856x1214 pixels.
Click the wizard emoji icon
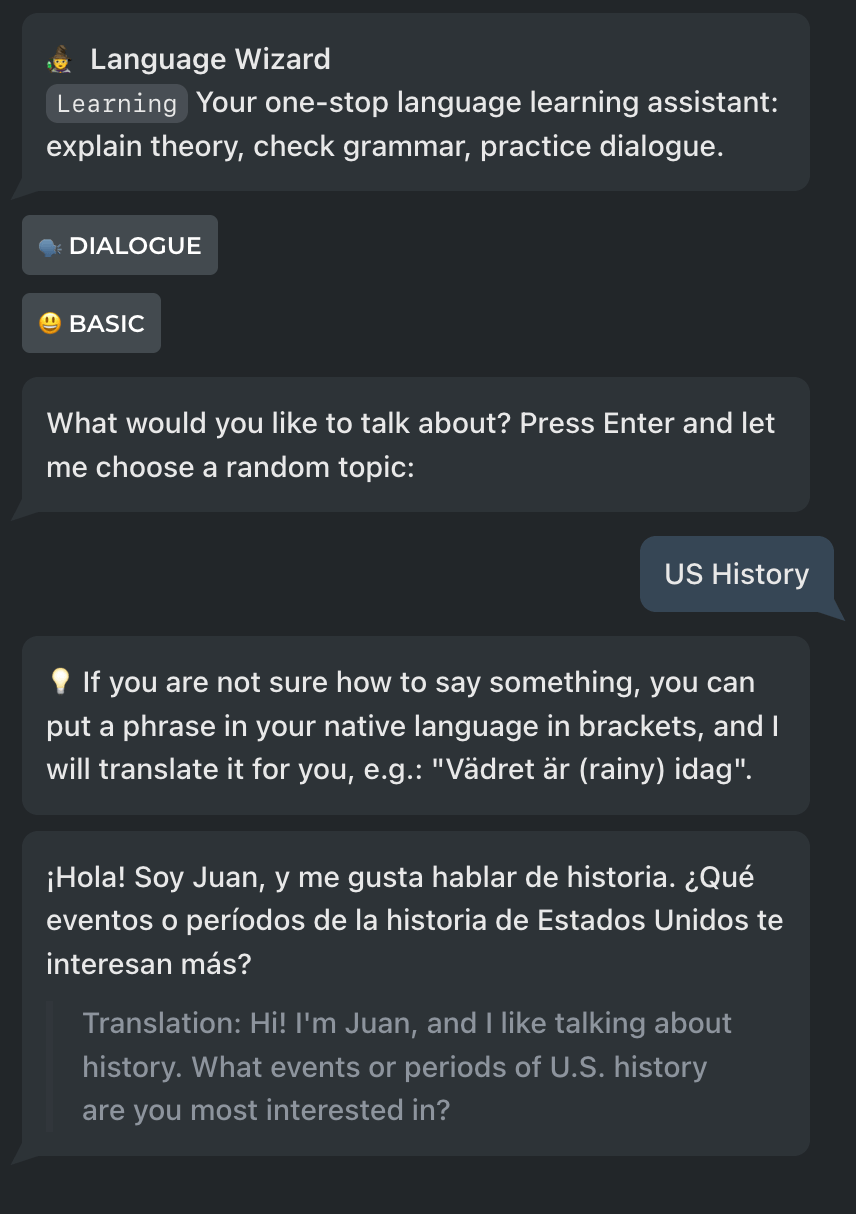[58, 60]
